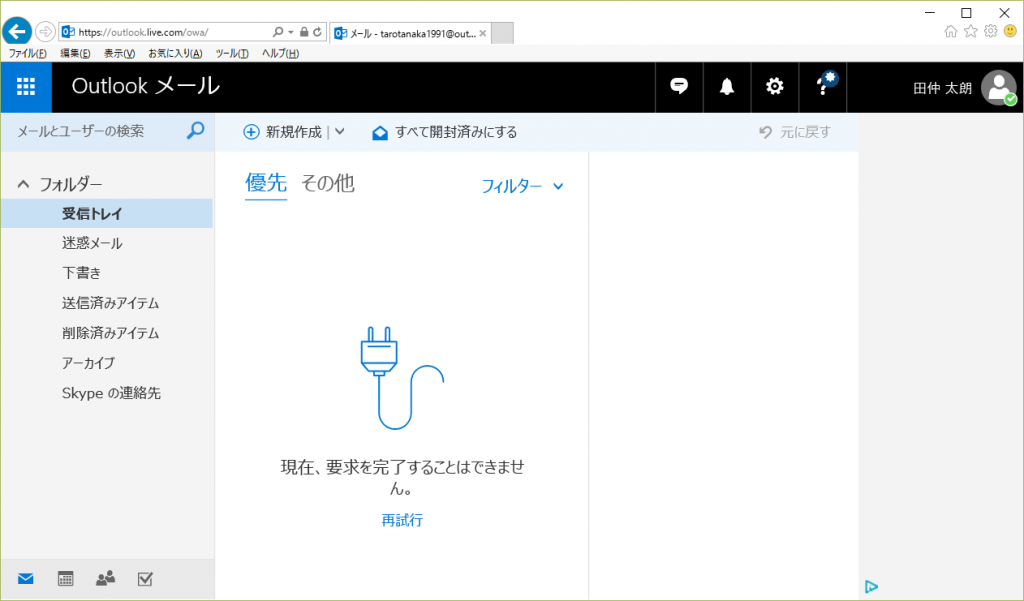Click the address bar search magnifier
This screenshot has width=1024, height=601.
278,32
